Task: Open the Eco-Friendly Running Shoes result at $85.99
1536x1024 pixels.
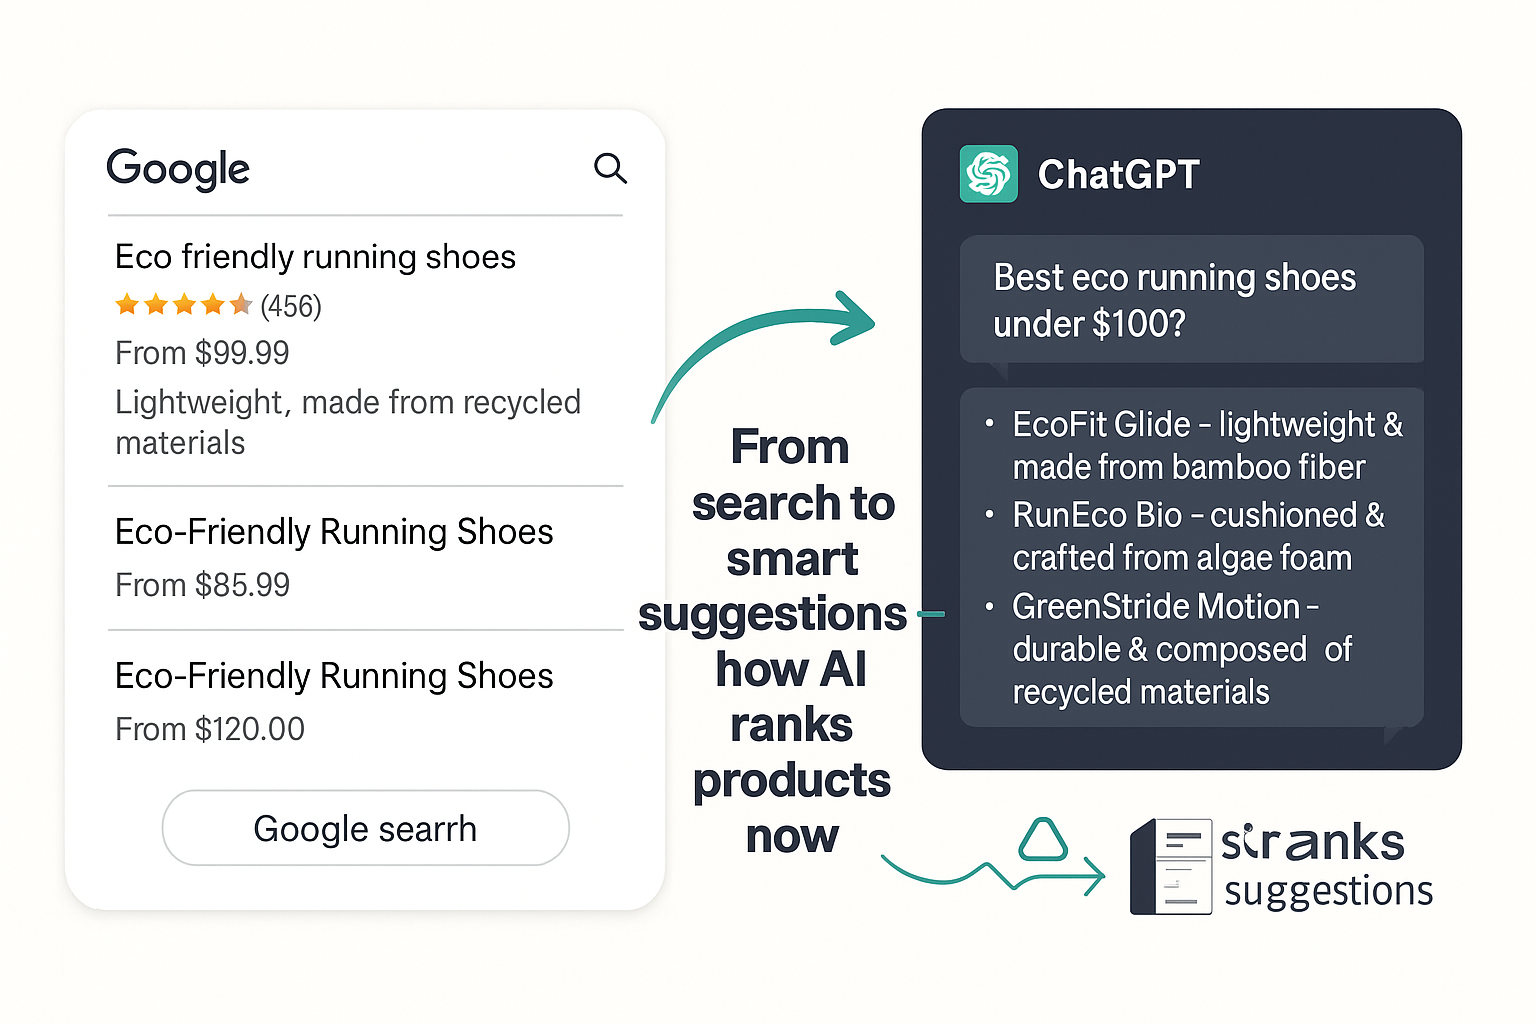Action: 334,532
